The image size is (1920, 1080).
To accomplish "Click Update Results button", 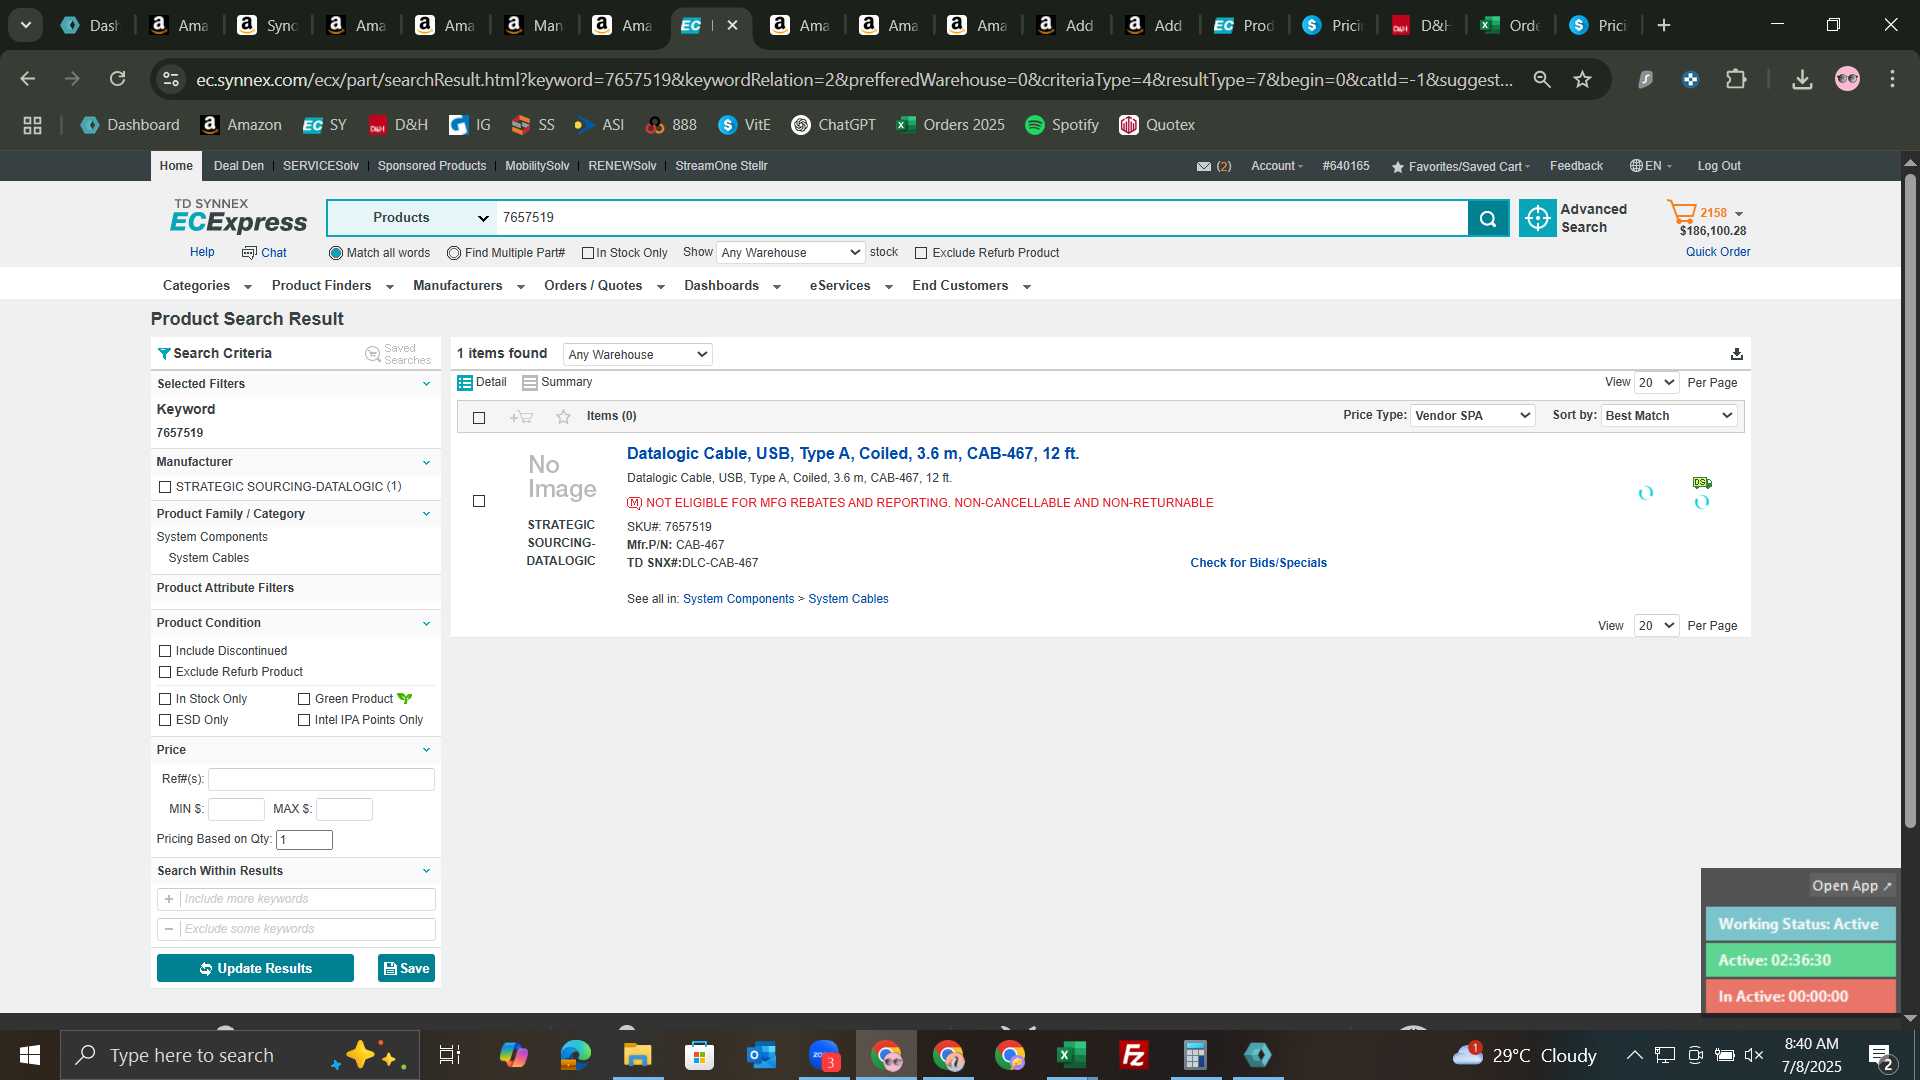I will 255,968.
